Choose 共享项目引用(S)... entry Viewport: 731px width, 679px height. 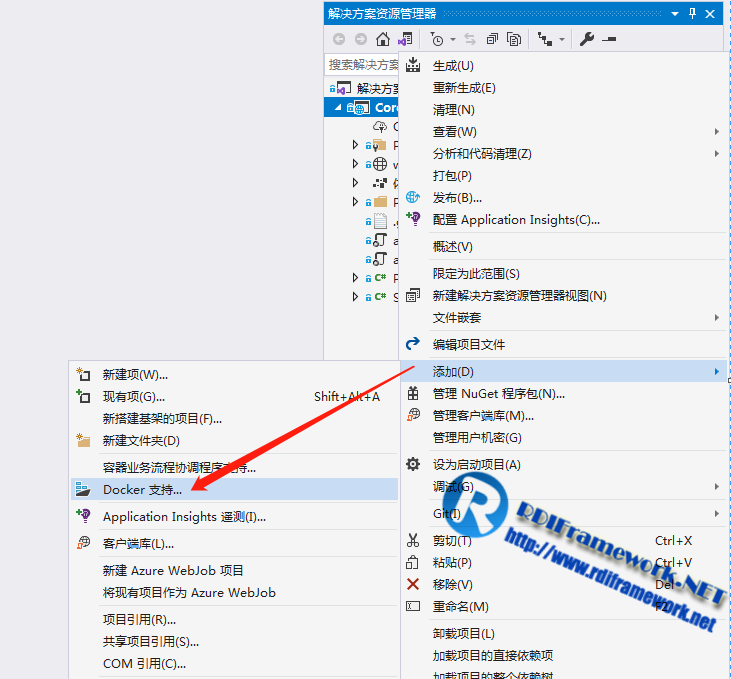point(234,642)
